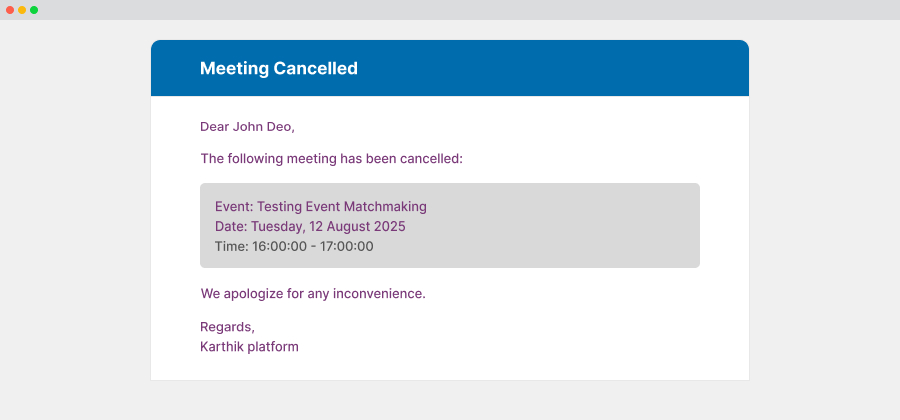This screenshot has width=900, height=420.
Task: Click the Event: Testing Event Matchmaking line
Action: [321, 207]
